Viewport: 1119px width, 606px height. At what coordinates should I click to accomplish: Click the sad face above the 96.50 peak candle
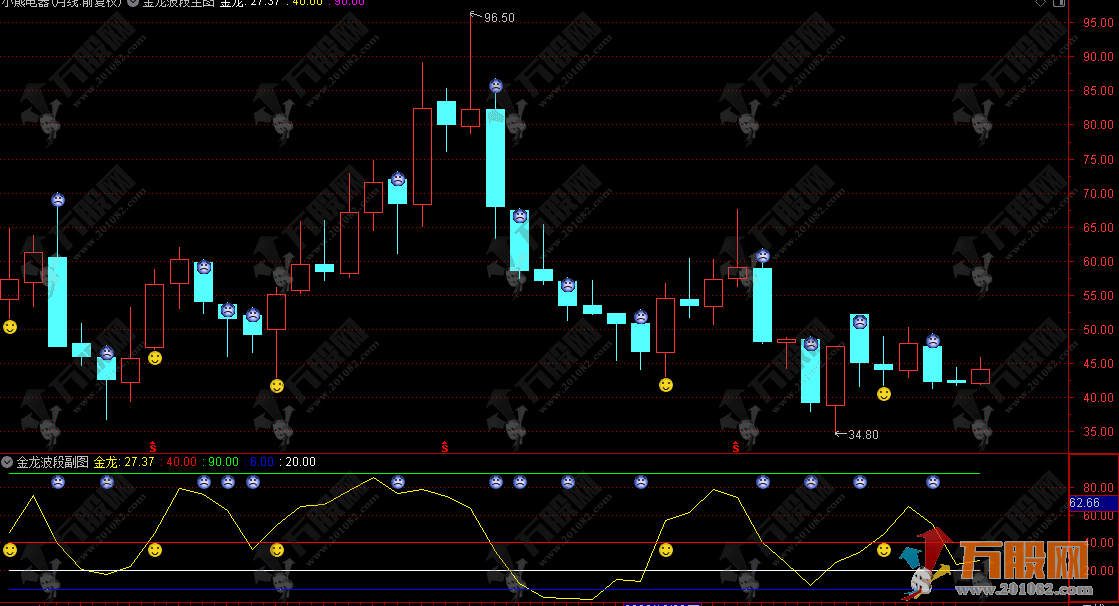pyautogui.click(x=496, y=86)
